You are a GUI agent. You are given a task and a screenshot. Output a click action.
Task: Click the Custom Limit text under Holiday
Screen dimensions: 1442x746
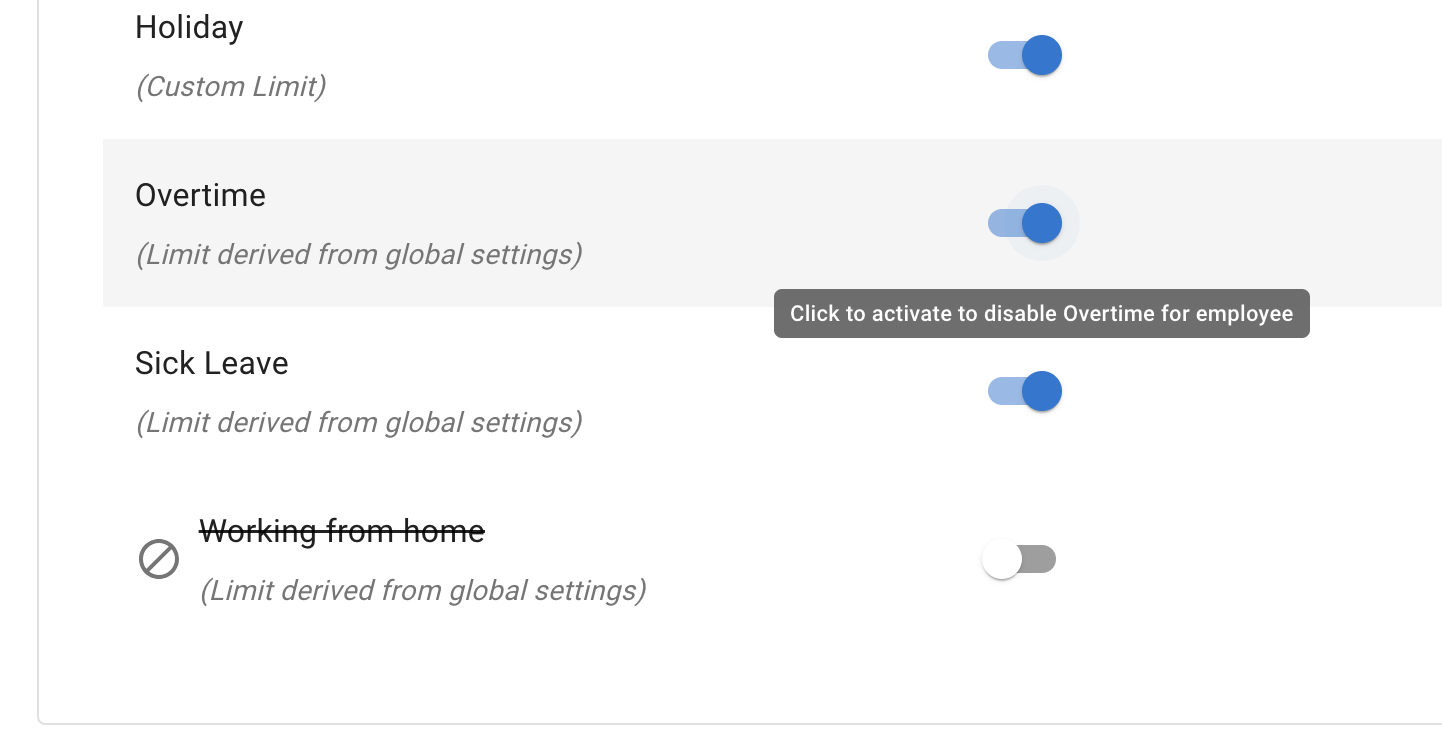(230, 87)
